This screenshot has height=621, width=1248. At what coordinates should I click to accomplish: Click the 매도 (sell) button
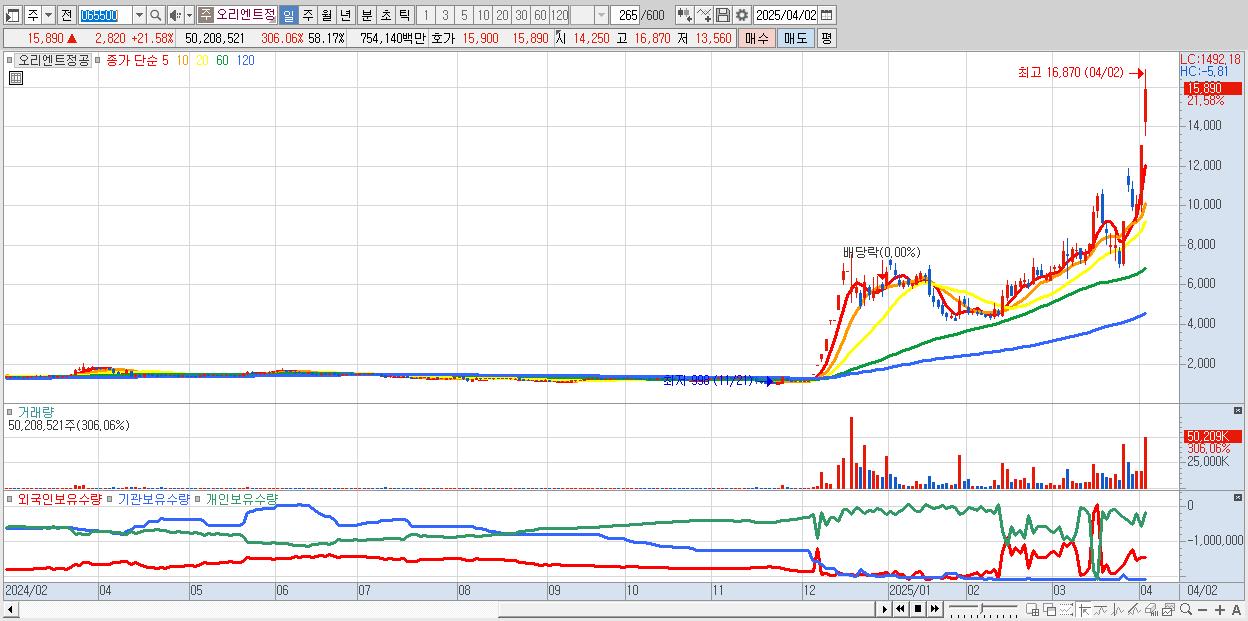point(795,38)
